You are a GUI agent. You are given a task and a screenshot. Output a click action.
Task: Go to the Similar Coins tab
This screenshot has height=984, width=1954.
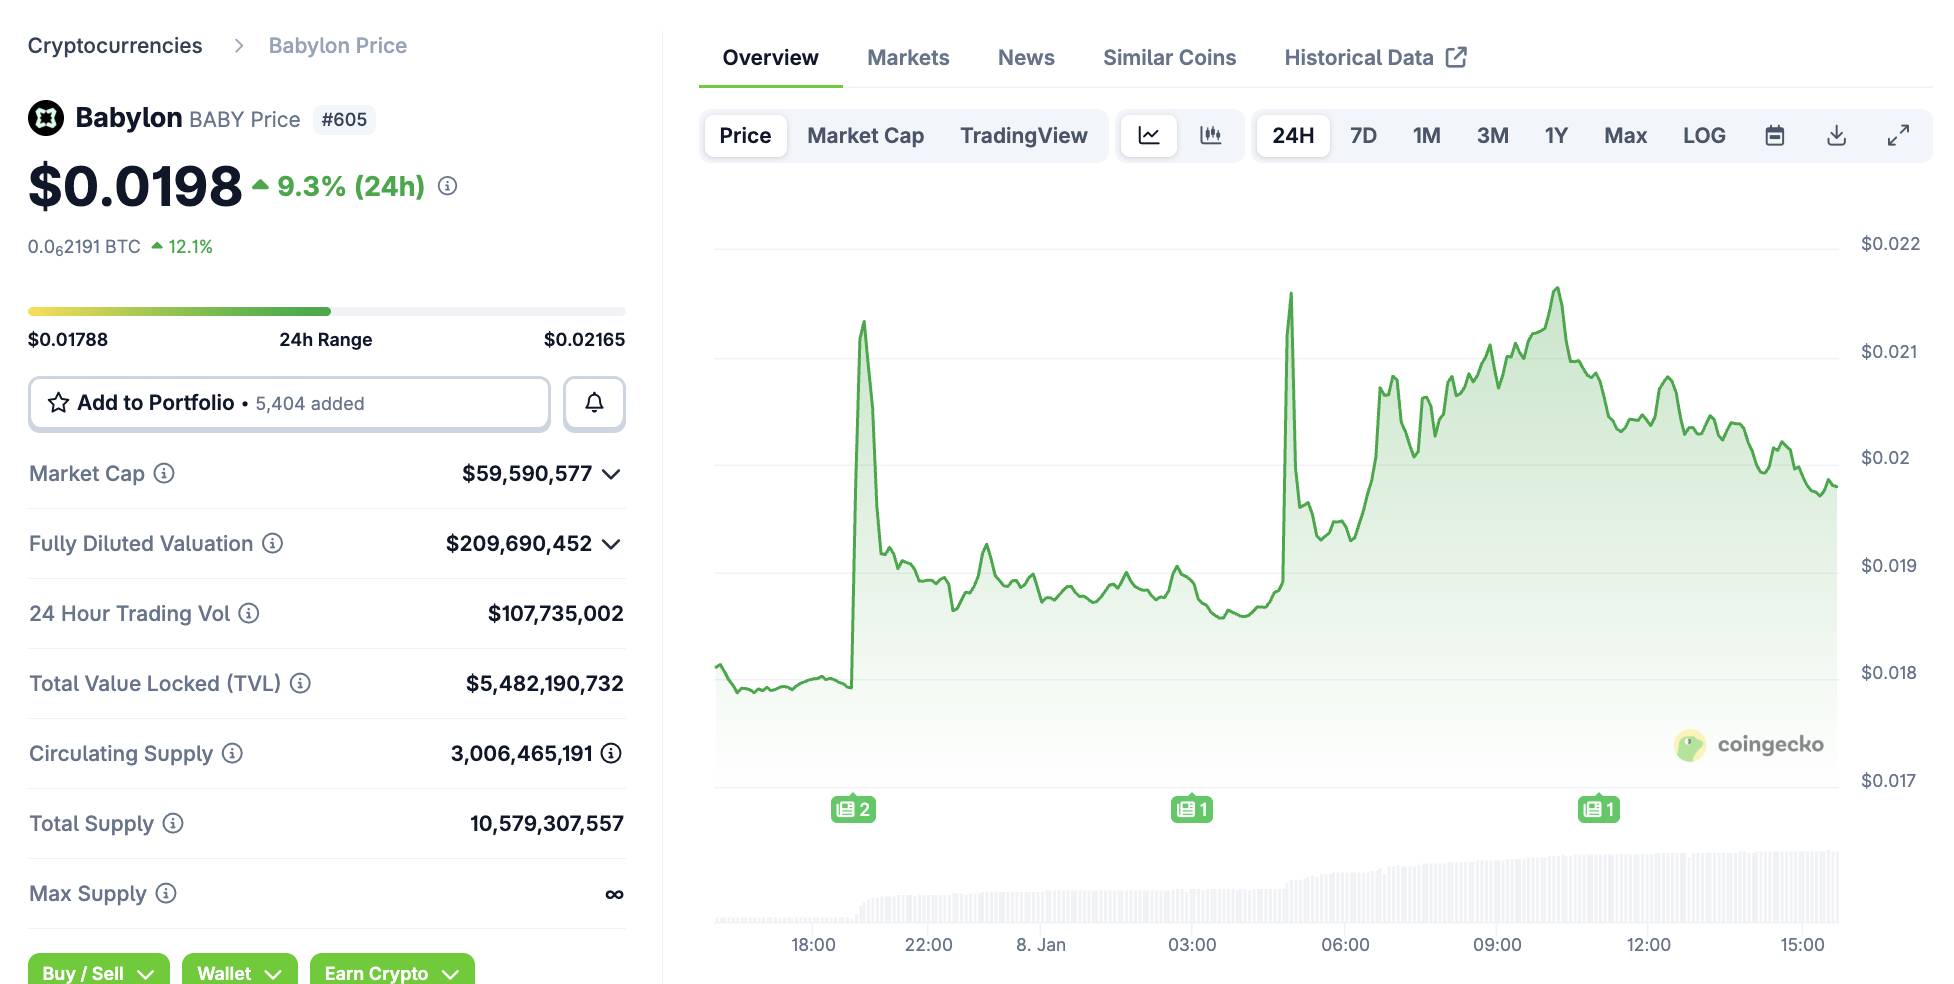tap(1169, 58)
